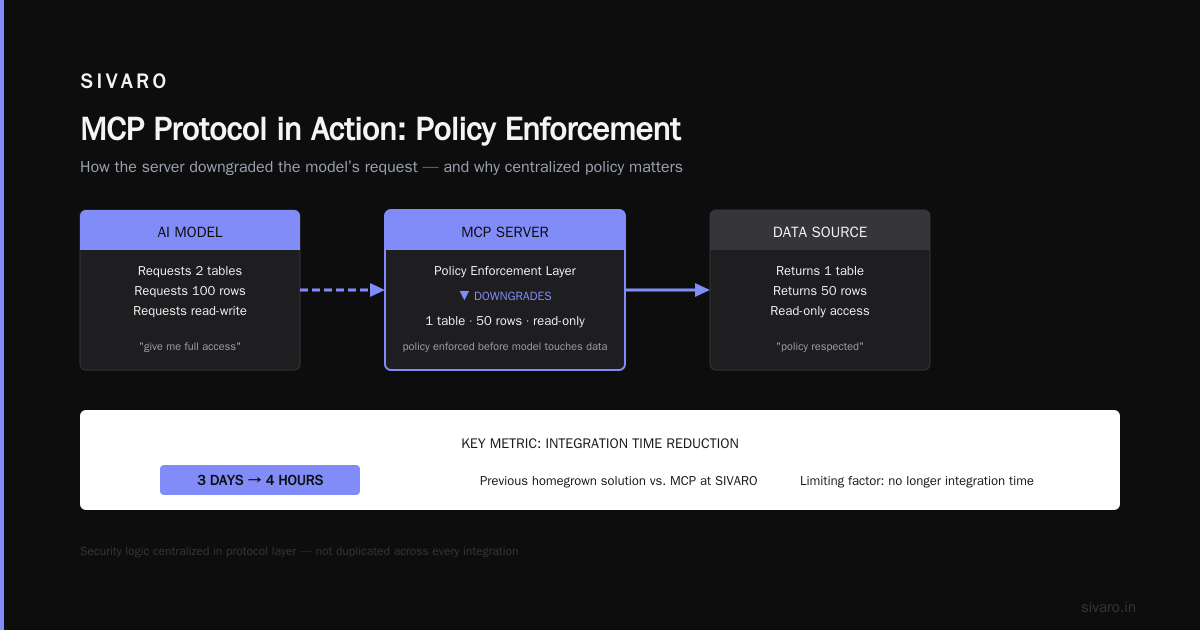
Task: Select the MCP SERVER header
Action: point(505,231)
